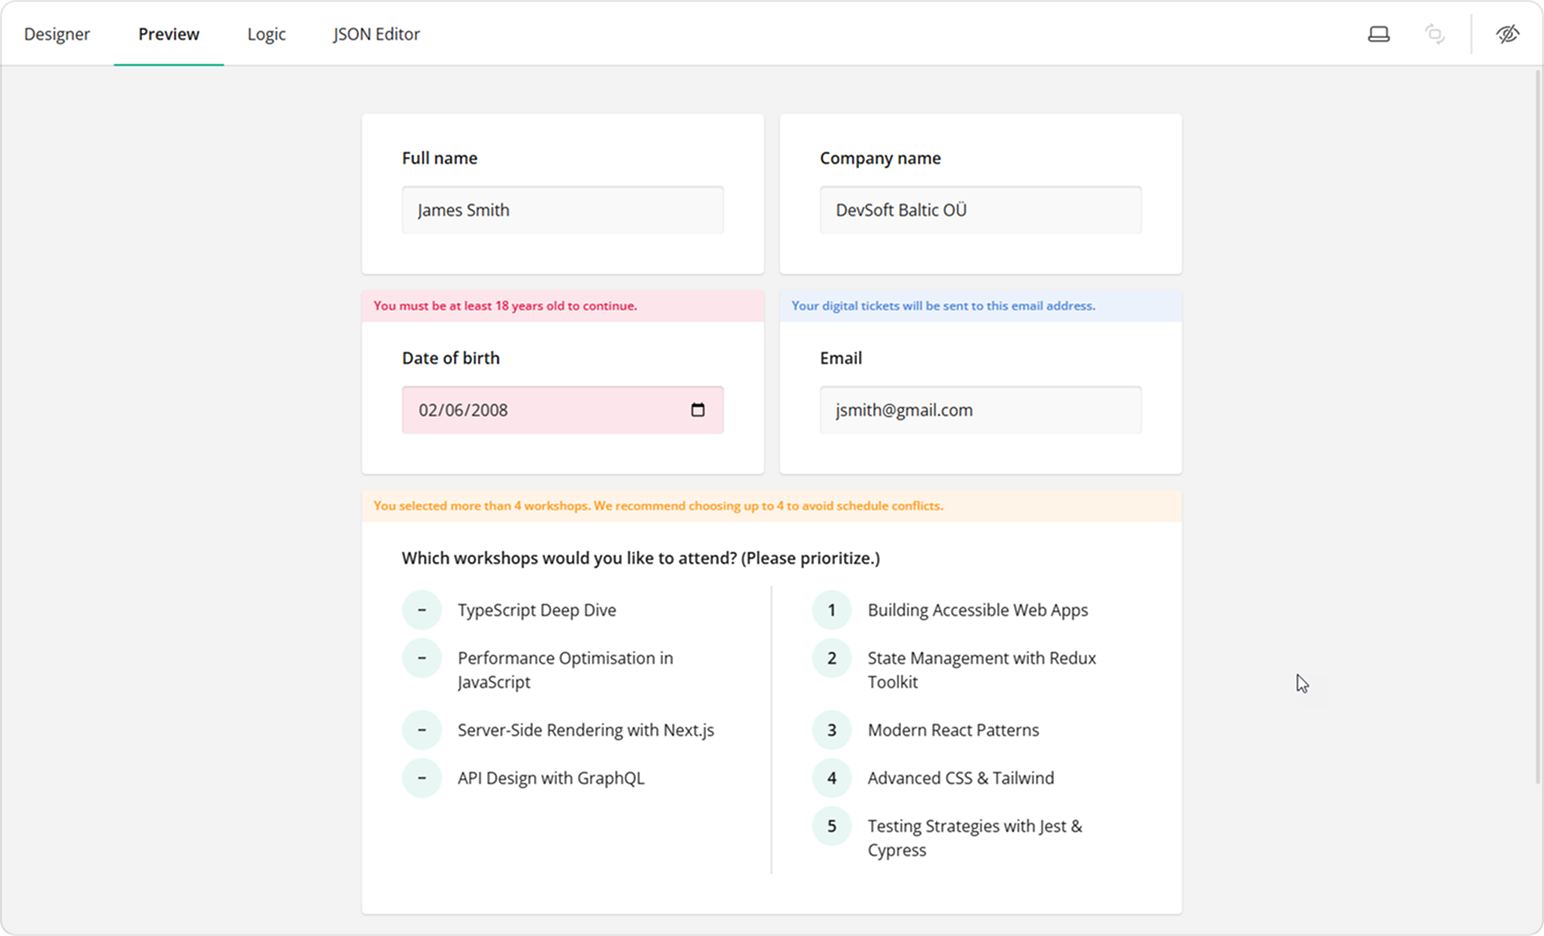1544x936 pixels.
Task: Switch to the JSON Editor tab
Action: coord(376,33)
